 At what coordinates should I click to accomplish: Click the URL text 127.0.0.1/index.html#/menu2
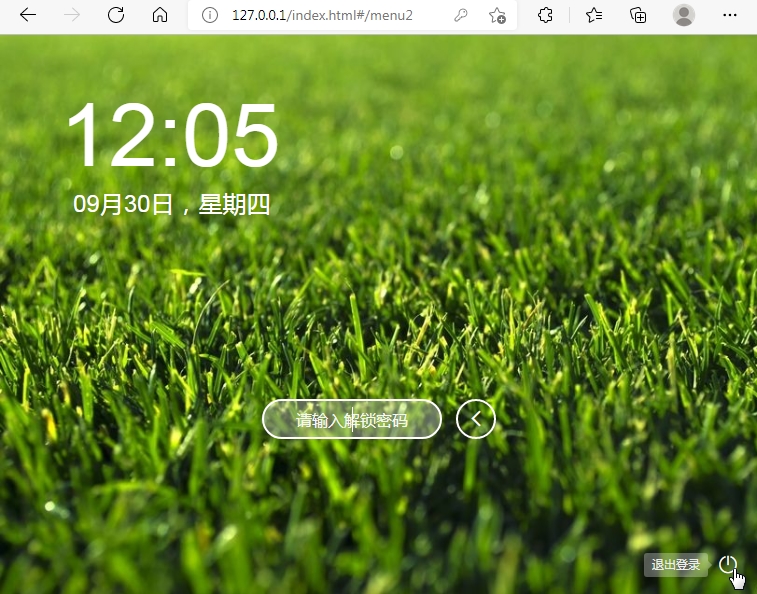[x=322, y=15]
